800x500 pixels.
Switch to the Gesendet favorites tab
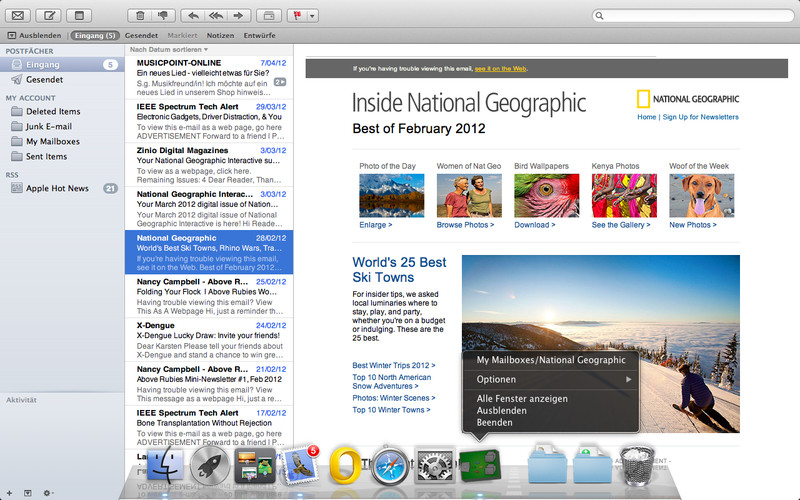click(x=141, y=35)
